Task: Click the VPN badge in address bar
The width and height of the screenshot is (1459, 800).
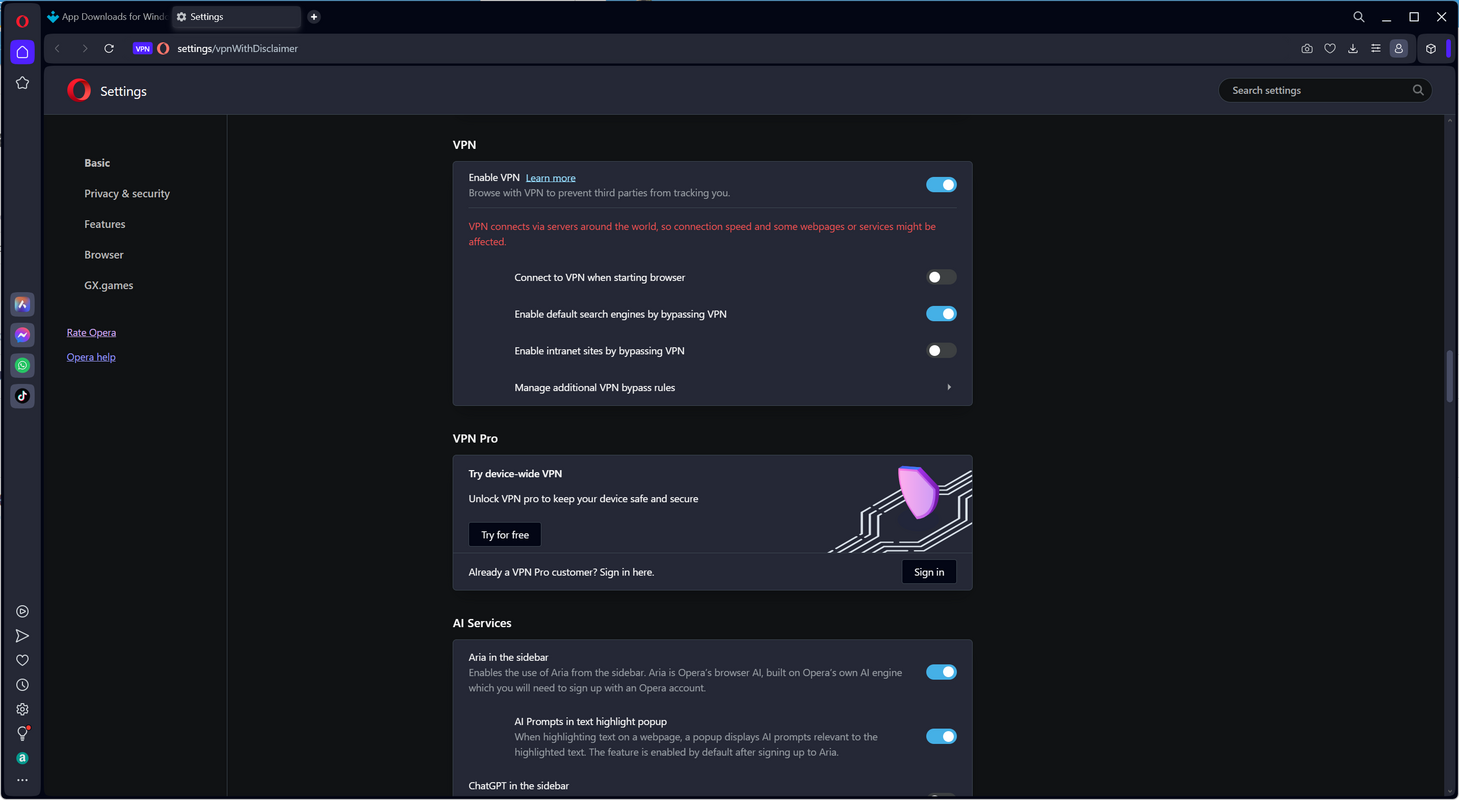Action: click(142, 48)
